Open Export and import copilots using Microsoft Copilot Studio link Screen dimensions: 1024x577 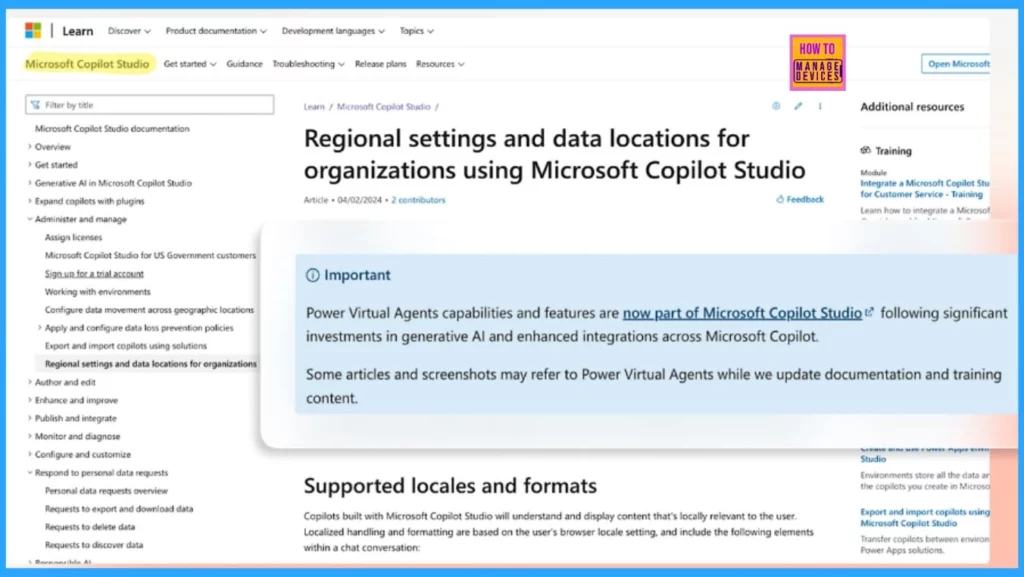pos(925,518)
